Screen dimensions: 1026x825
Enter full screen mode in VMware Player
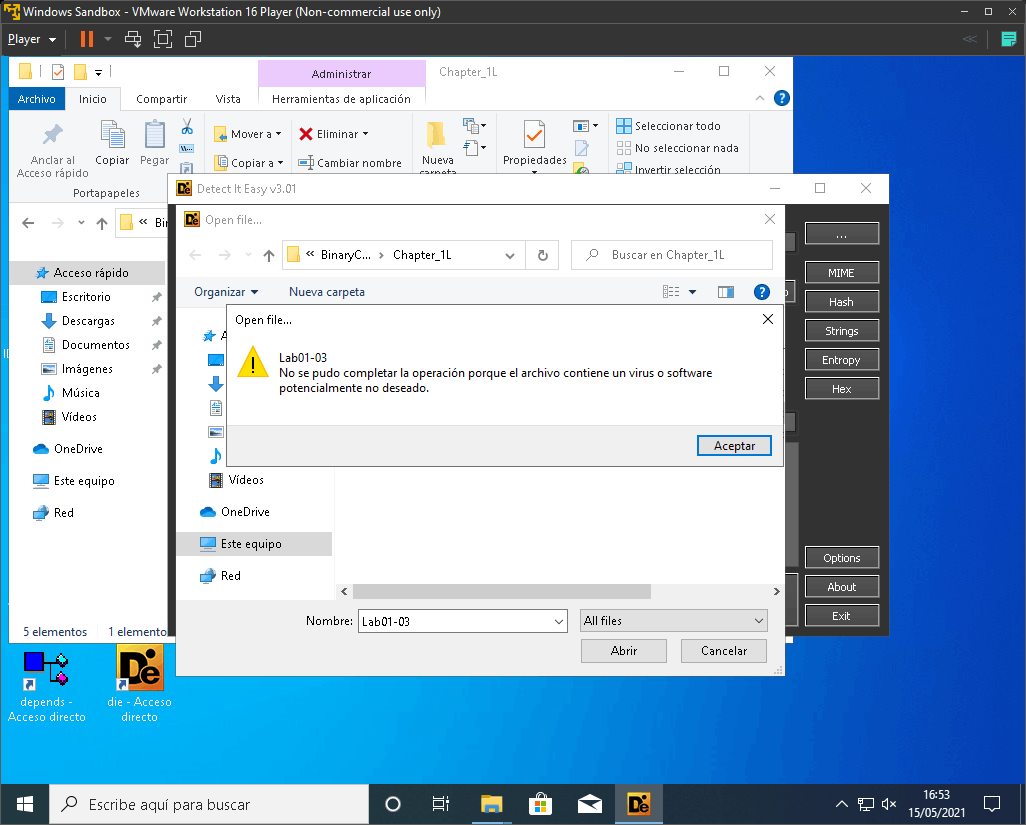[163, 39]
